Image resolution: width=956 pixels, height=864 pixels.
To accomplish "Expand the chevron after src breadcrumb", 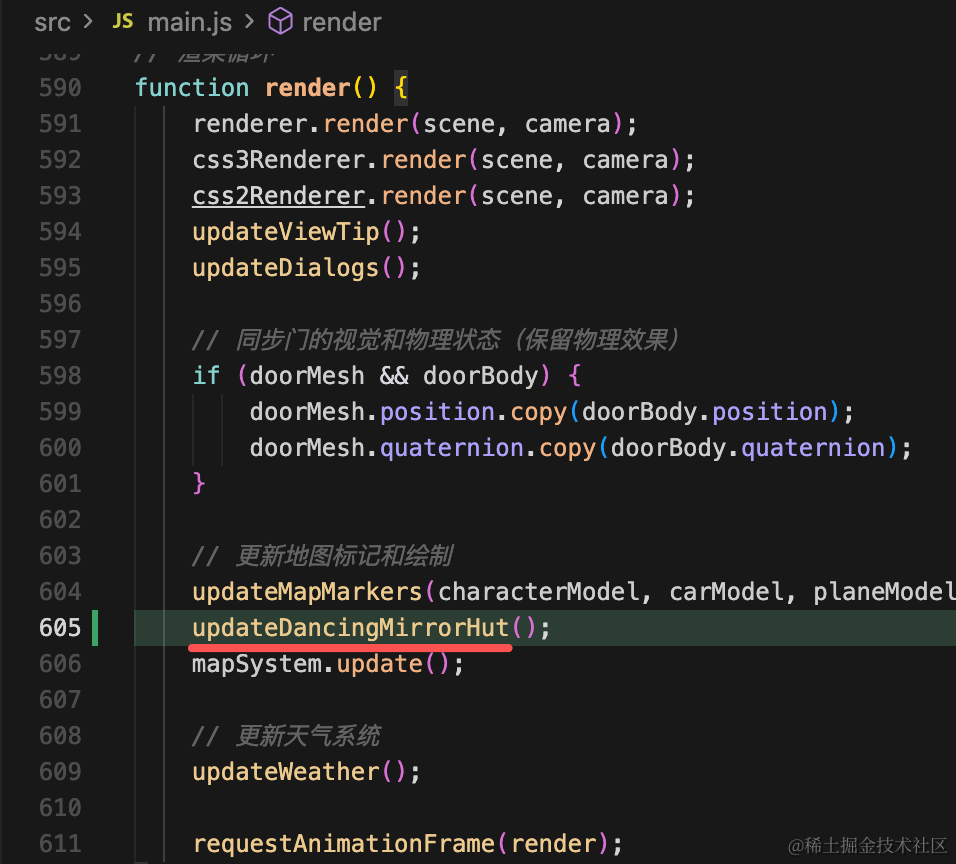I will pyautogui.click(x=88, y=22).
